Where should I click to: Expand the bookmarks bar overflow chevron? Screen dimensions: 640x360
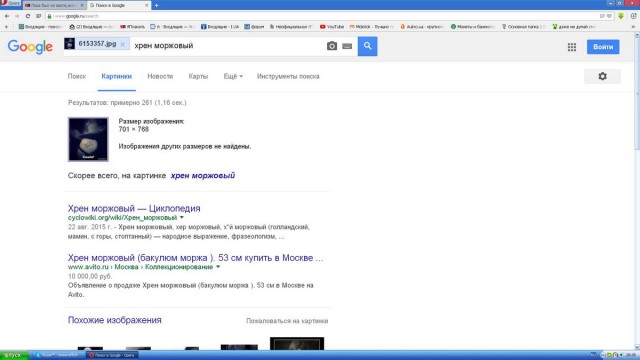click(x=633, y=27)
